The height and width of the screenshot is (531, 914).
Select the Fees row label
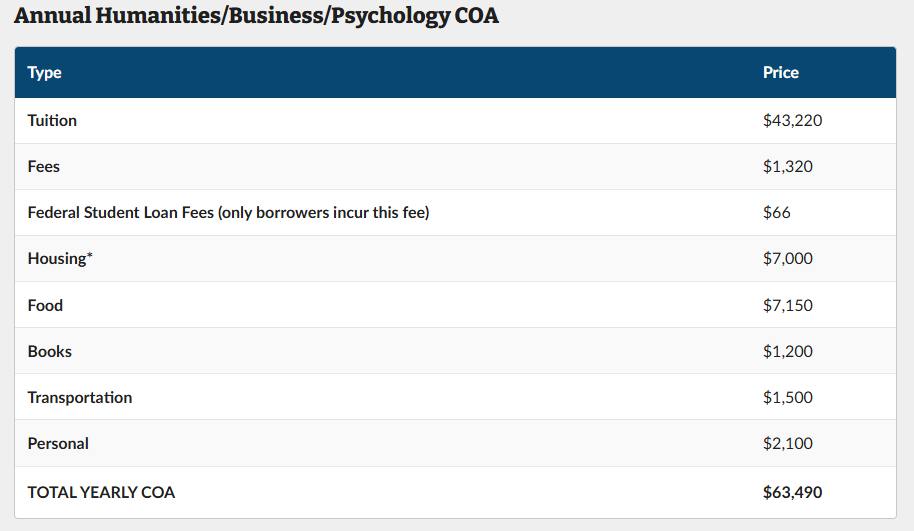coord(44,166)
